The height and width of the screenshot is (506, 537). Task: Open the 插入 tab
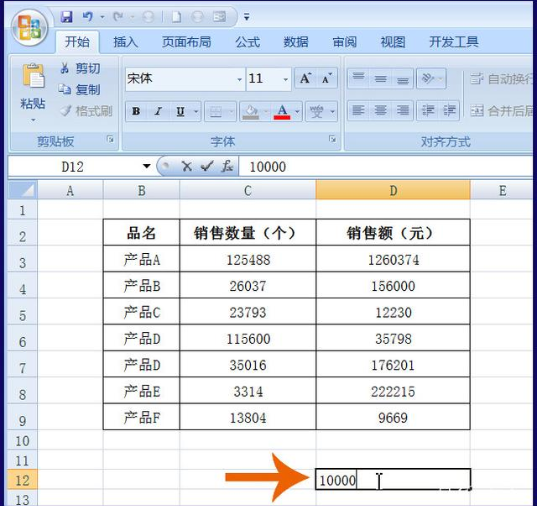click(x=126, y=42)
